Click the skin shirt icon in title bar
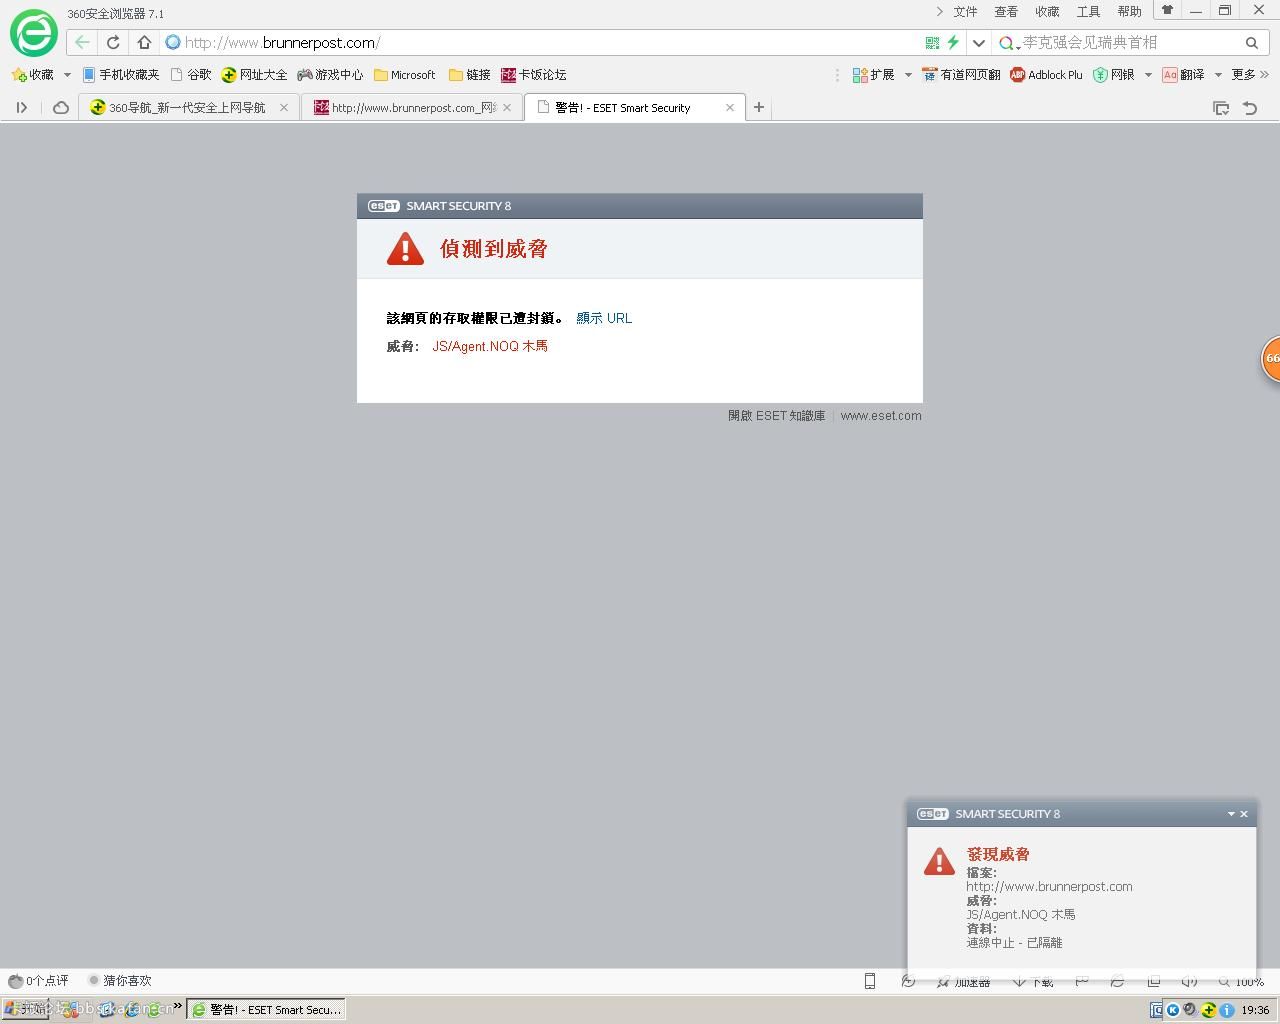Image resolution: width=1280 pixels, height=1024 pixels. (x=1166, y=10)
